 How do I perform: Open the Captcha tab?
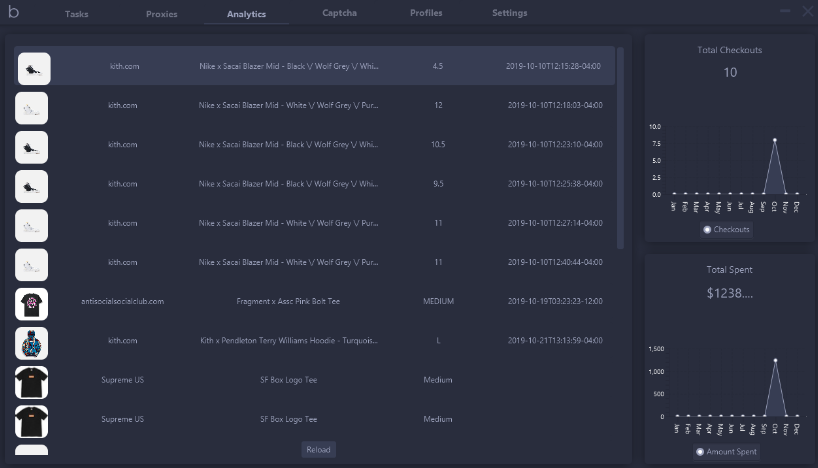click(340, 13)
